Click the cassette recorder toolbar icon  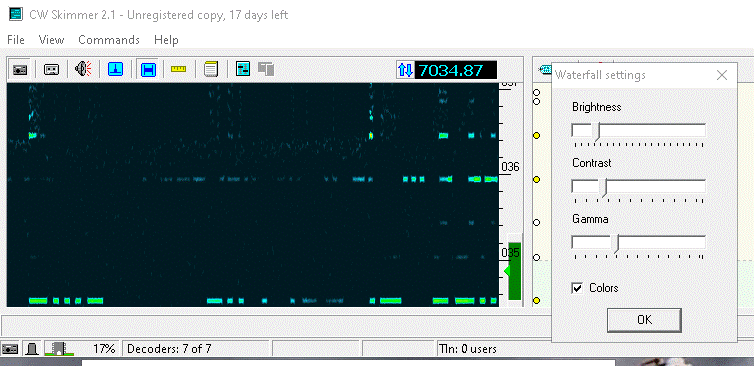pos(51,70)
